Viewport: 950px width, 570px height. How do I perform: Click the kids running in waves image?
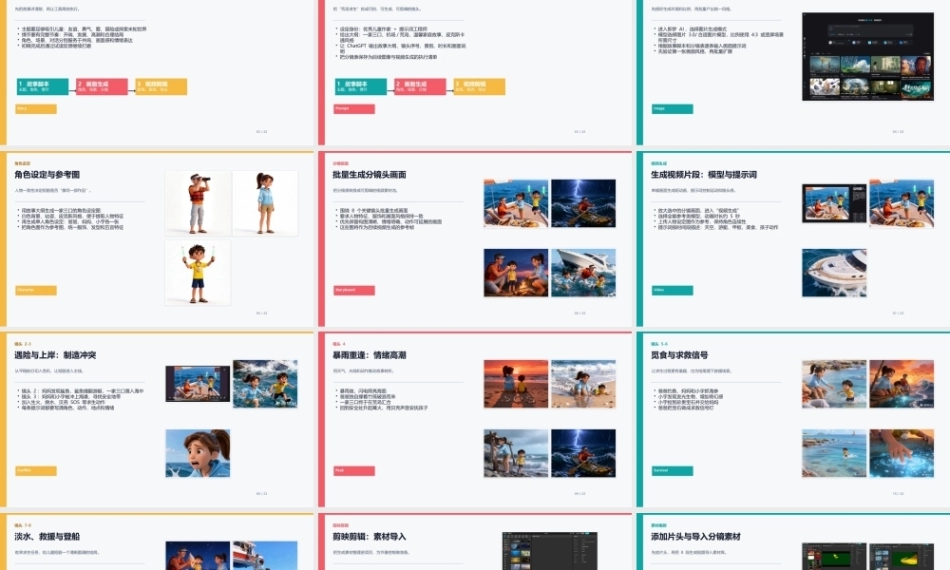[265, 383]
